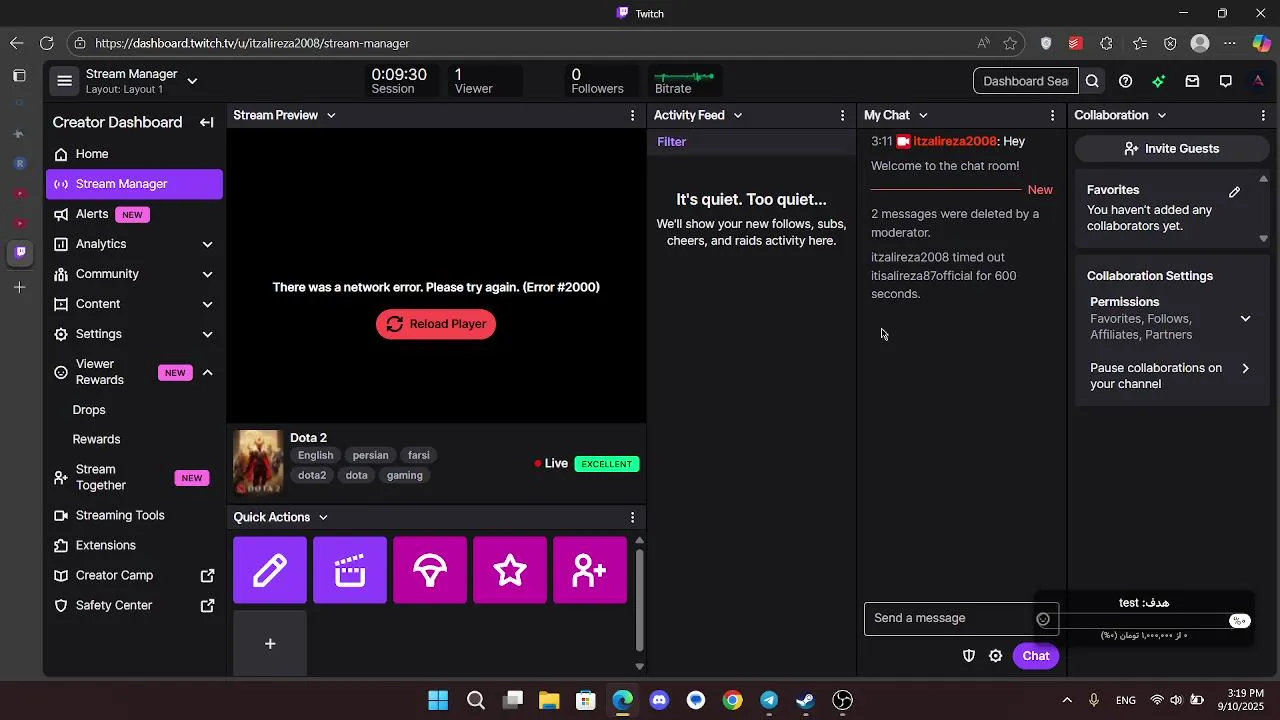
Task: Expand the Activity Feed title dropdown
Action: (738, 115)
